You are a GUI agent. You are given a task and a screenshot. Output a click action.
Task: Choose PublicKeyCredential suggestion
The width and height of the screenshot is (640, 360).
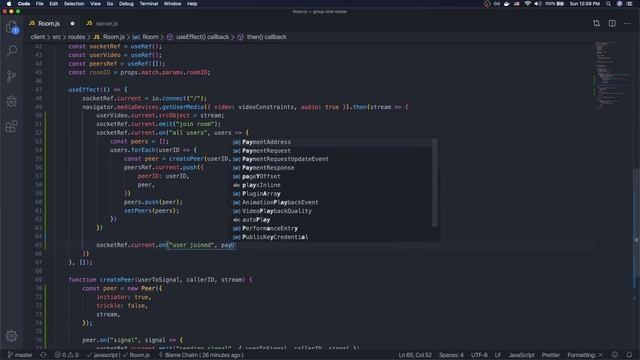click(332, 237)
